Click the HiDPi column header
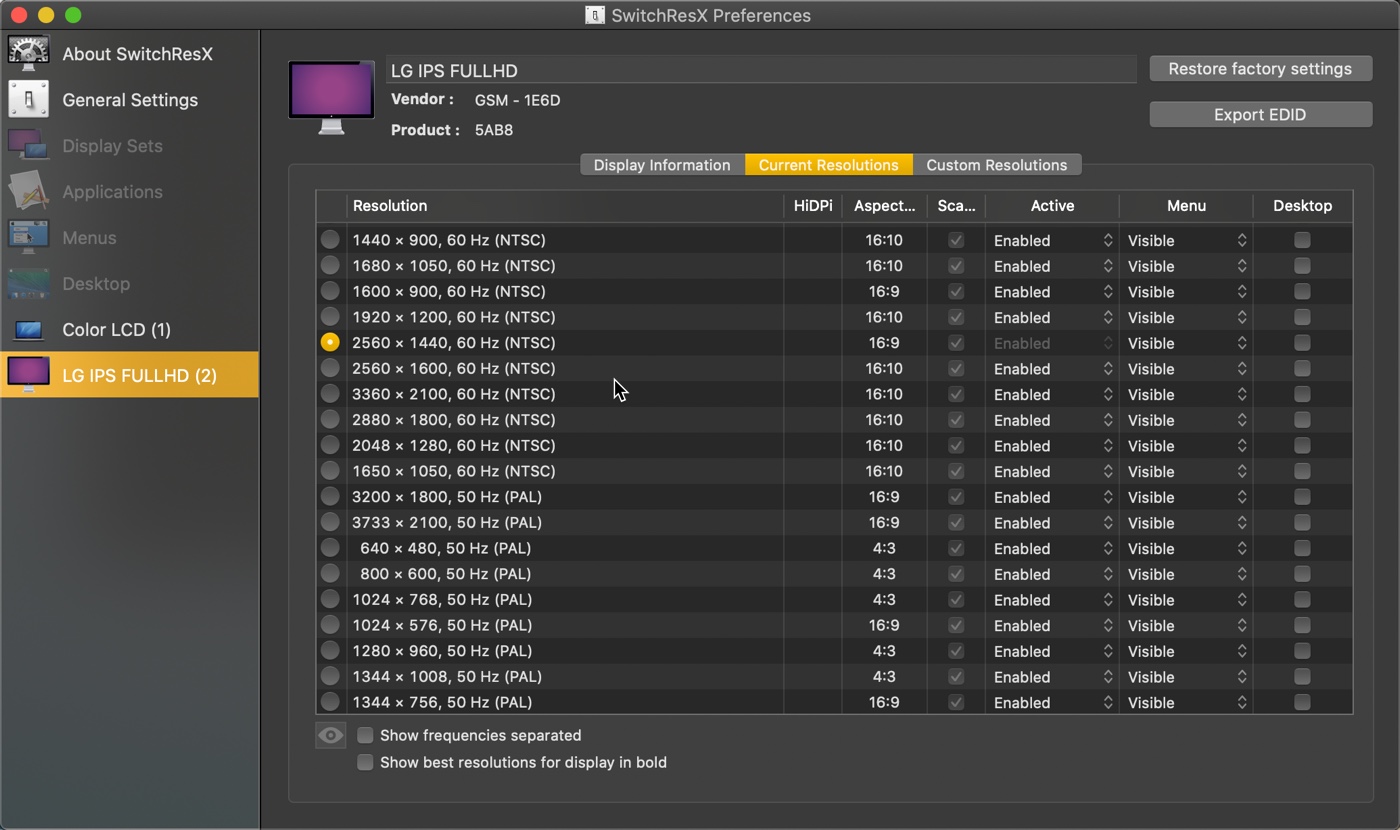 point(812,206)
